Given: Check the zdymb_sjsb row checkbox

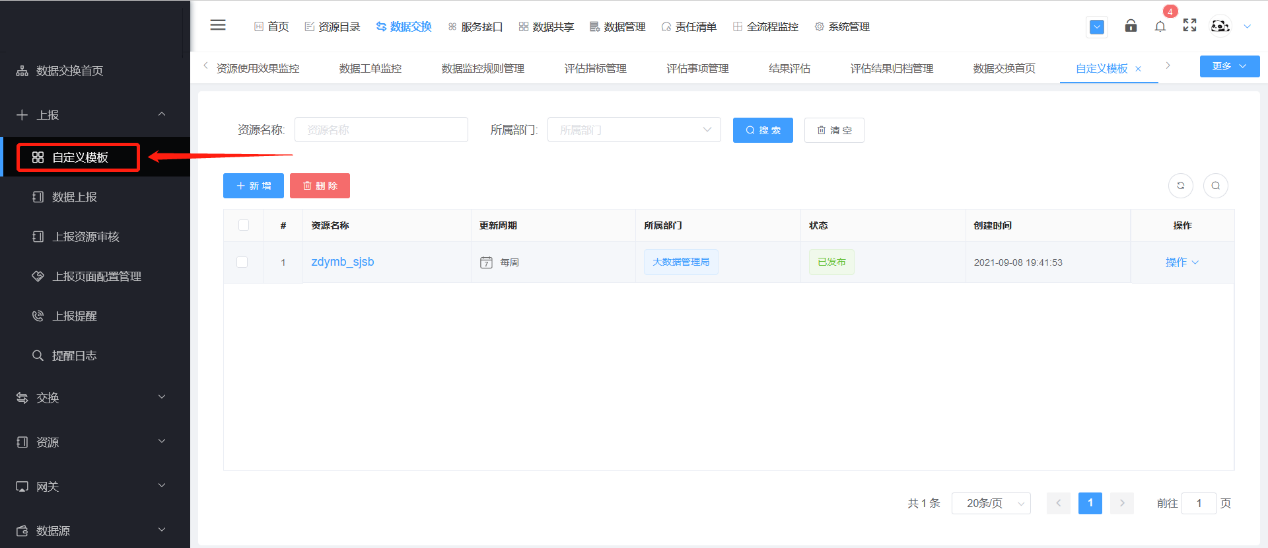Looking at the screenshot, I should click(242, 262).
